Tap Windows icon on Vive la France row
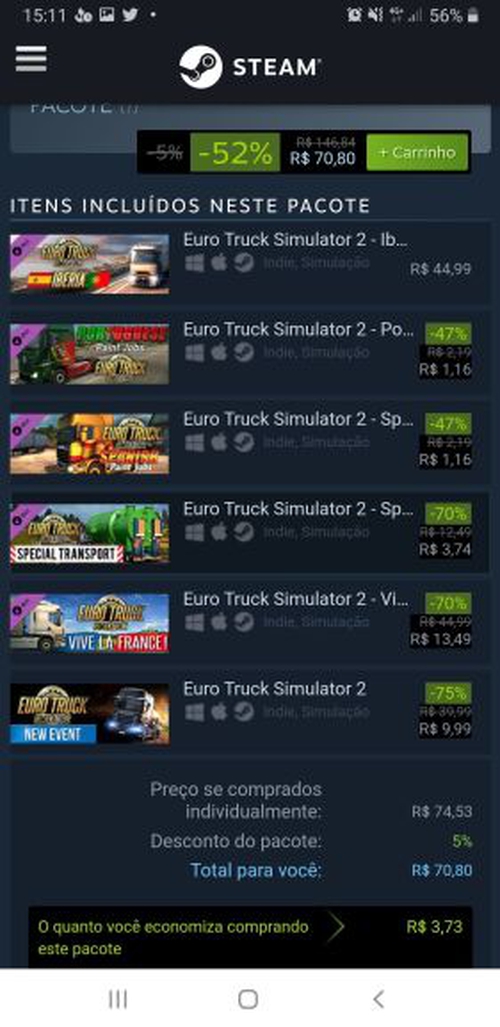Screen dimensions: 500x1027 (x=195, y=622)
